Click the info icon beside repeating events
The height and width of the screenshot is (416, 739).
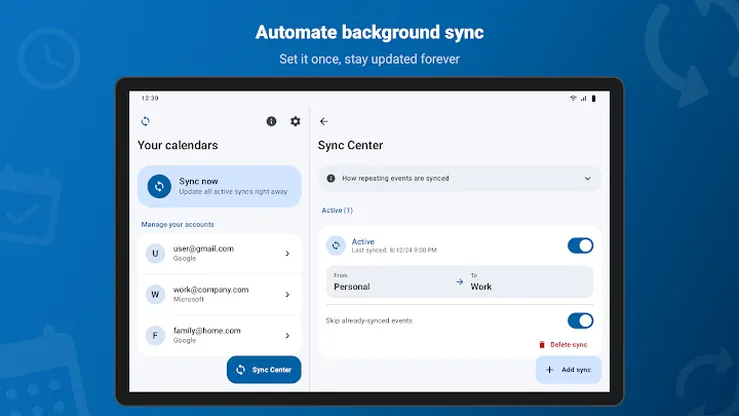coord(331,179)
